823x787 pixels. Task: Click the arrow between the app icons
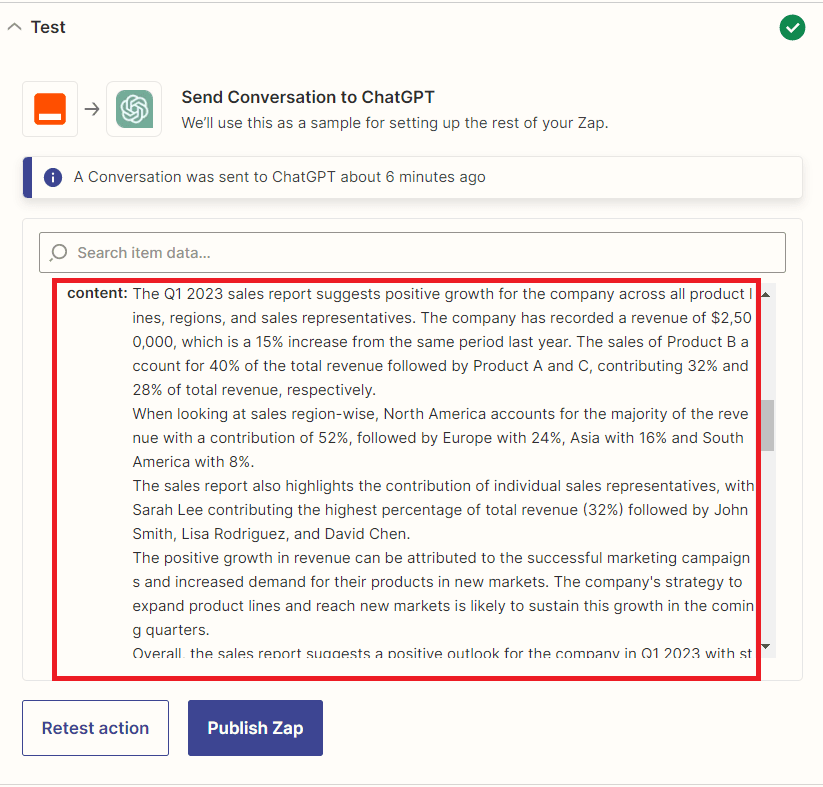[92, 107]
